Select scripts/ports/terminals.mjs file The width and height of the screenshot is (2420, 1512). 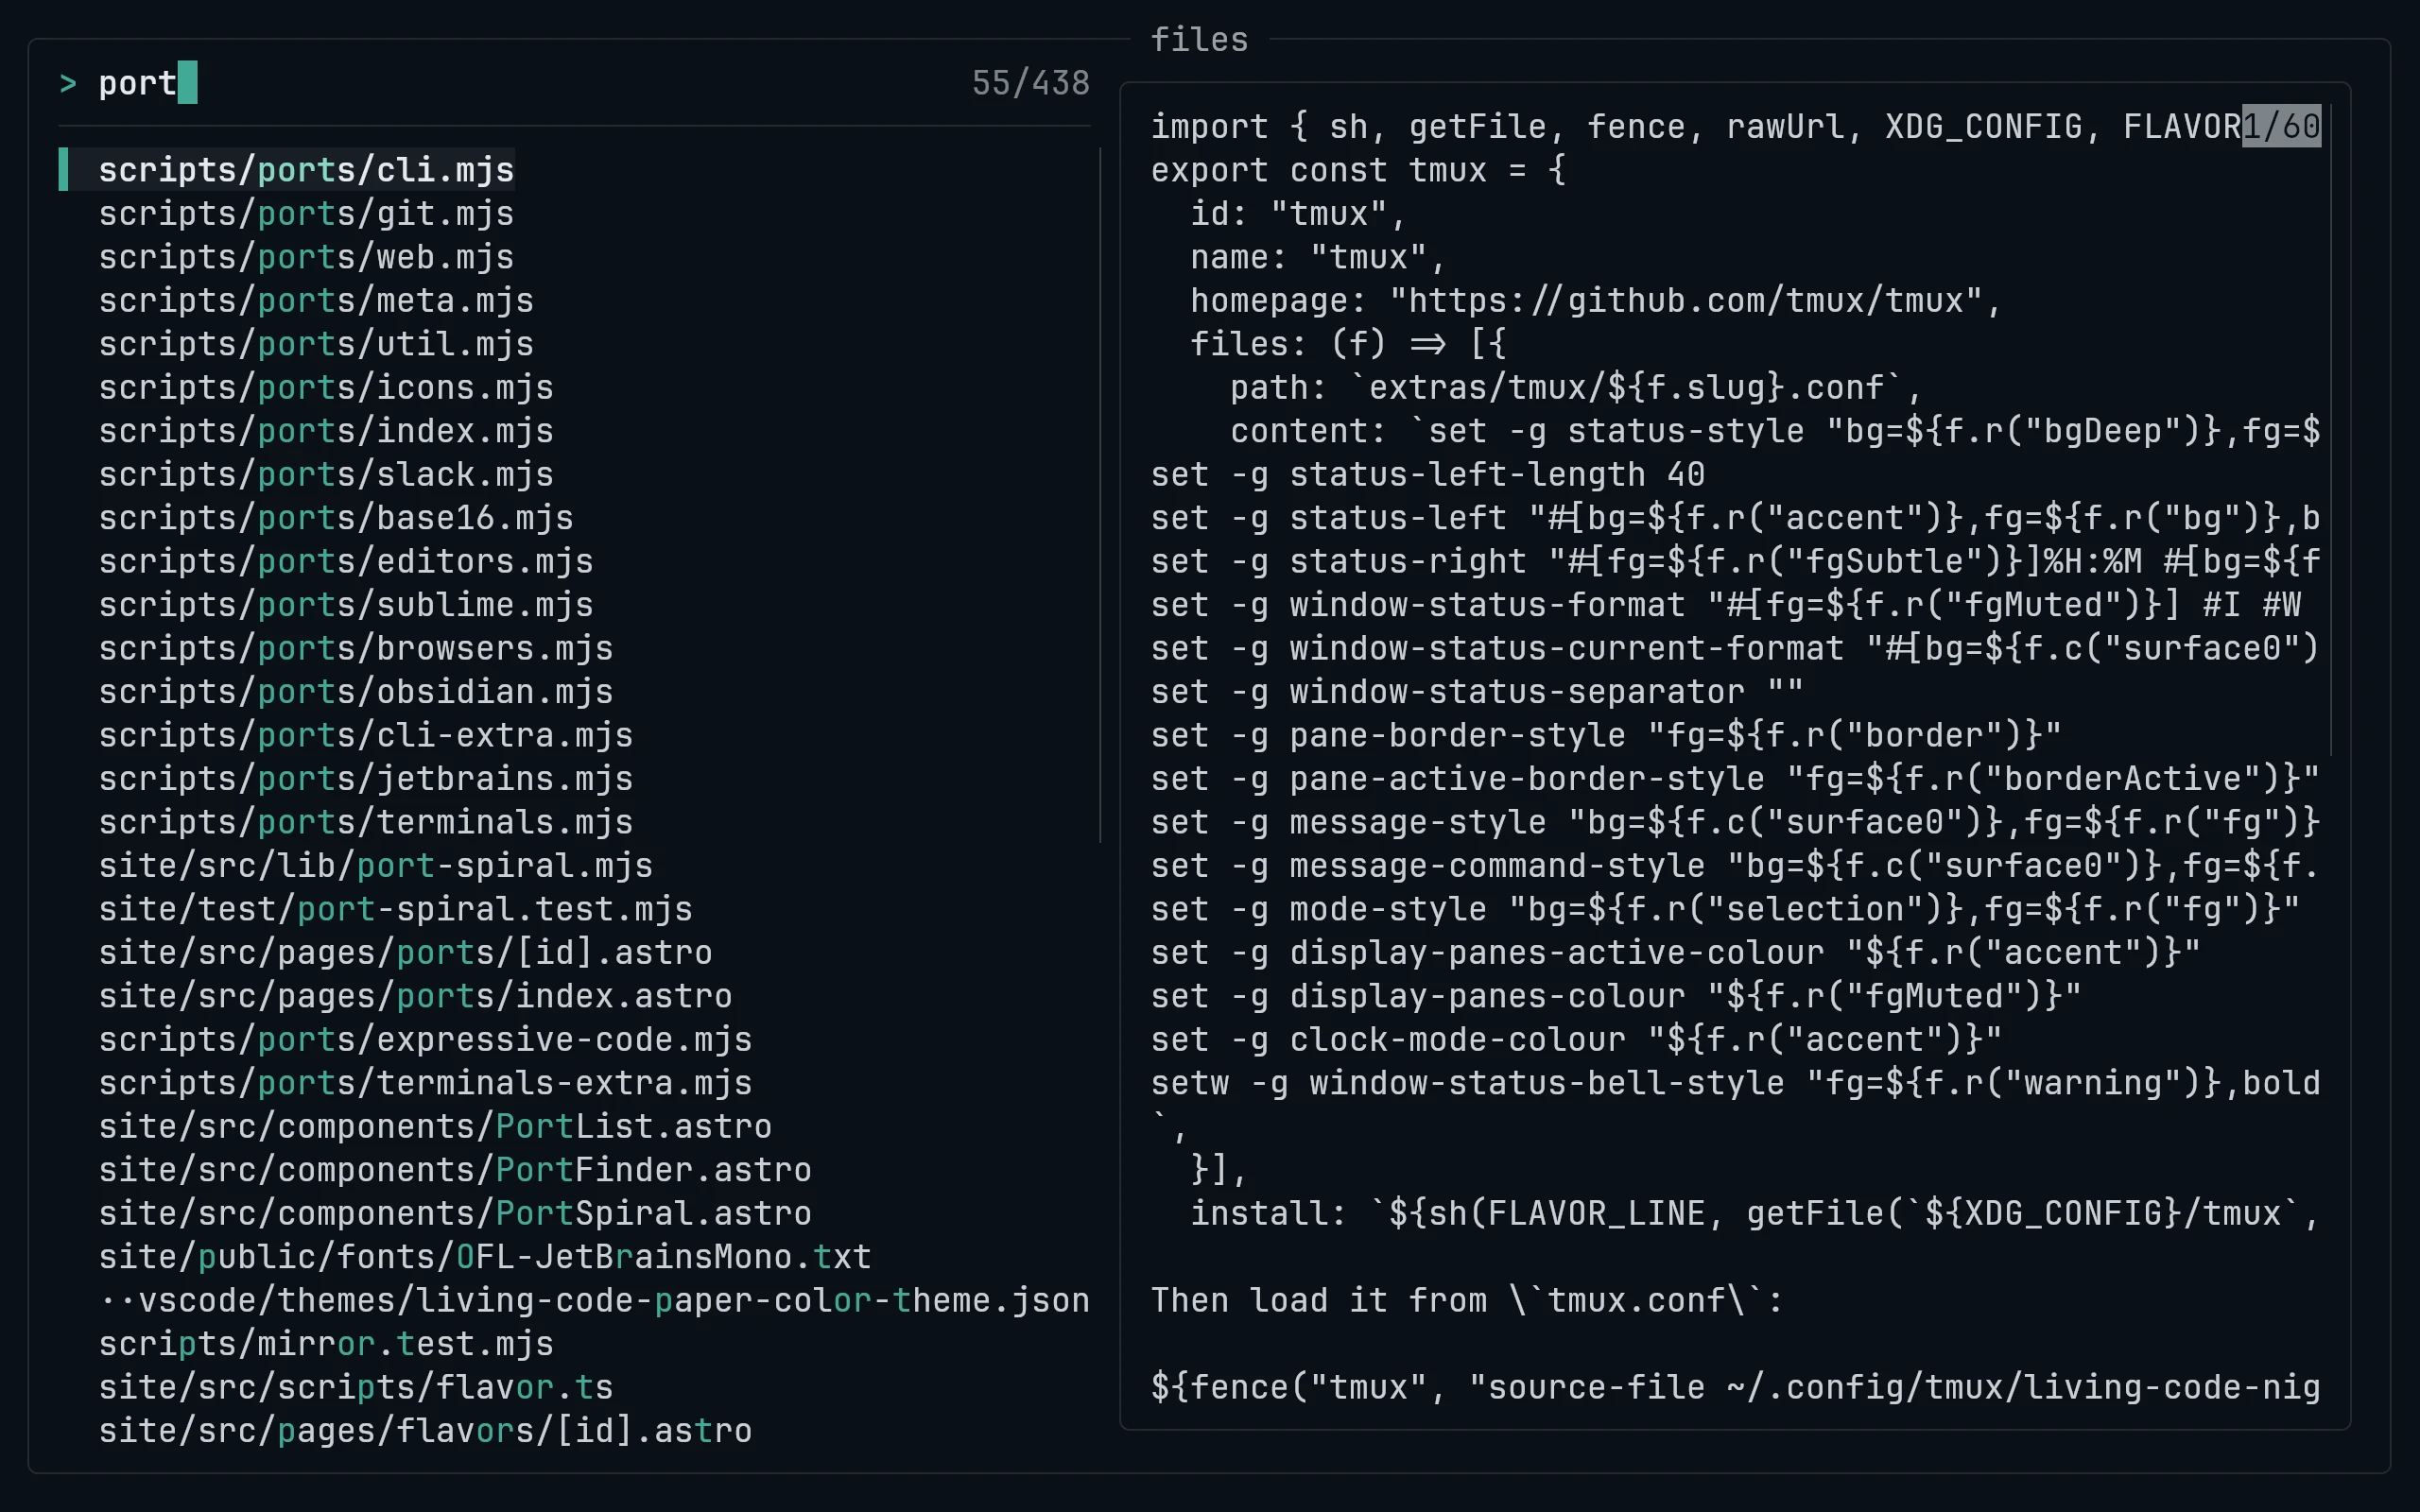click(366, 822)
